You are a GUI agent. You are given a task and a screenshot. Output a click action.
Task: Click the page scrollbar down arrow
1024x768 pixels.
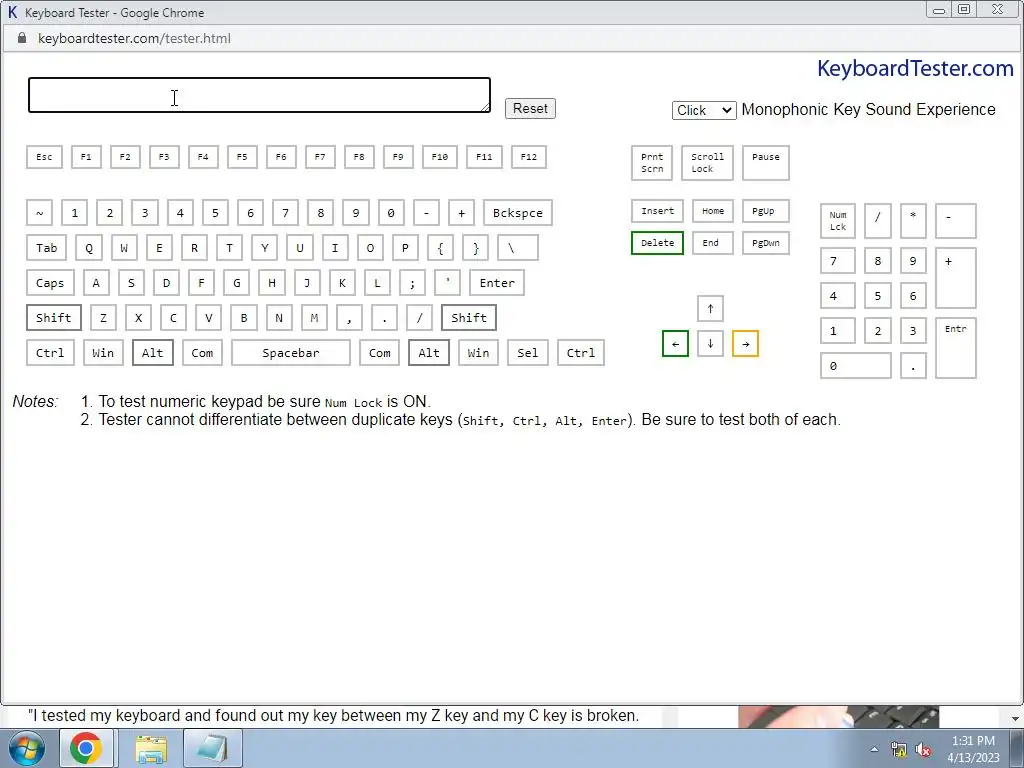point(1016,718)
